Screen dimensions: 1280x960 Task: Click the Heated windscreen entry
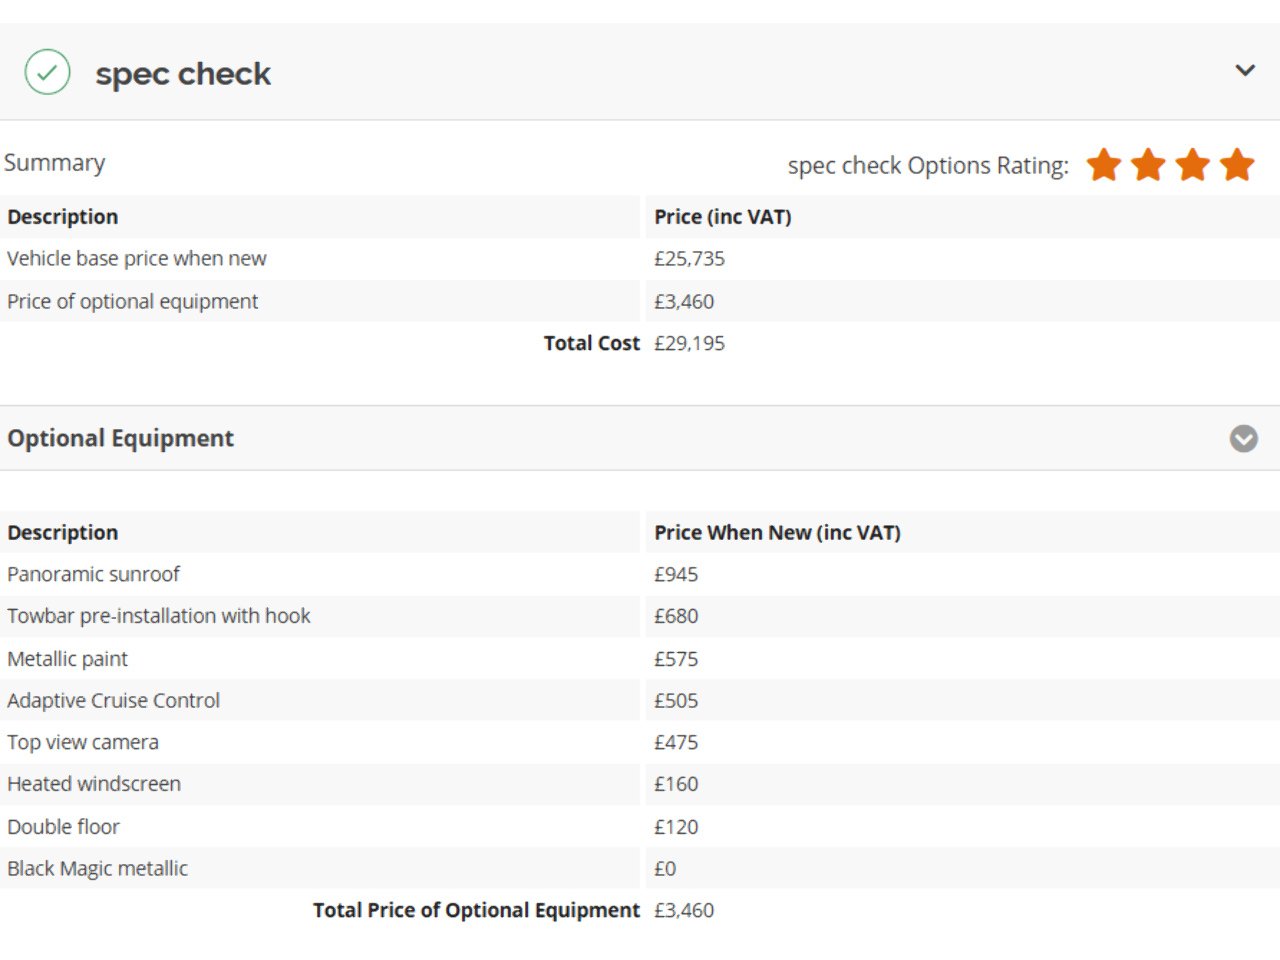click(x=94, y=784)
